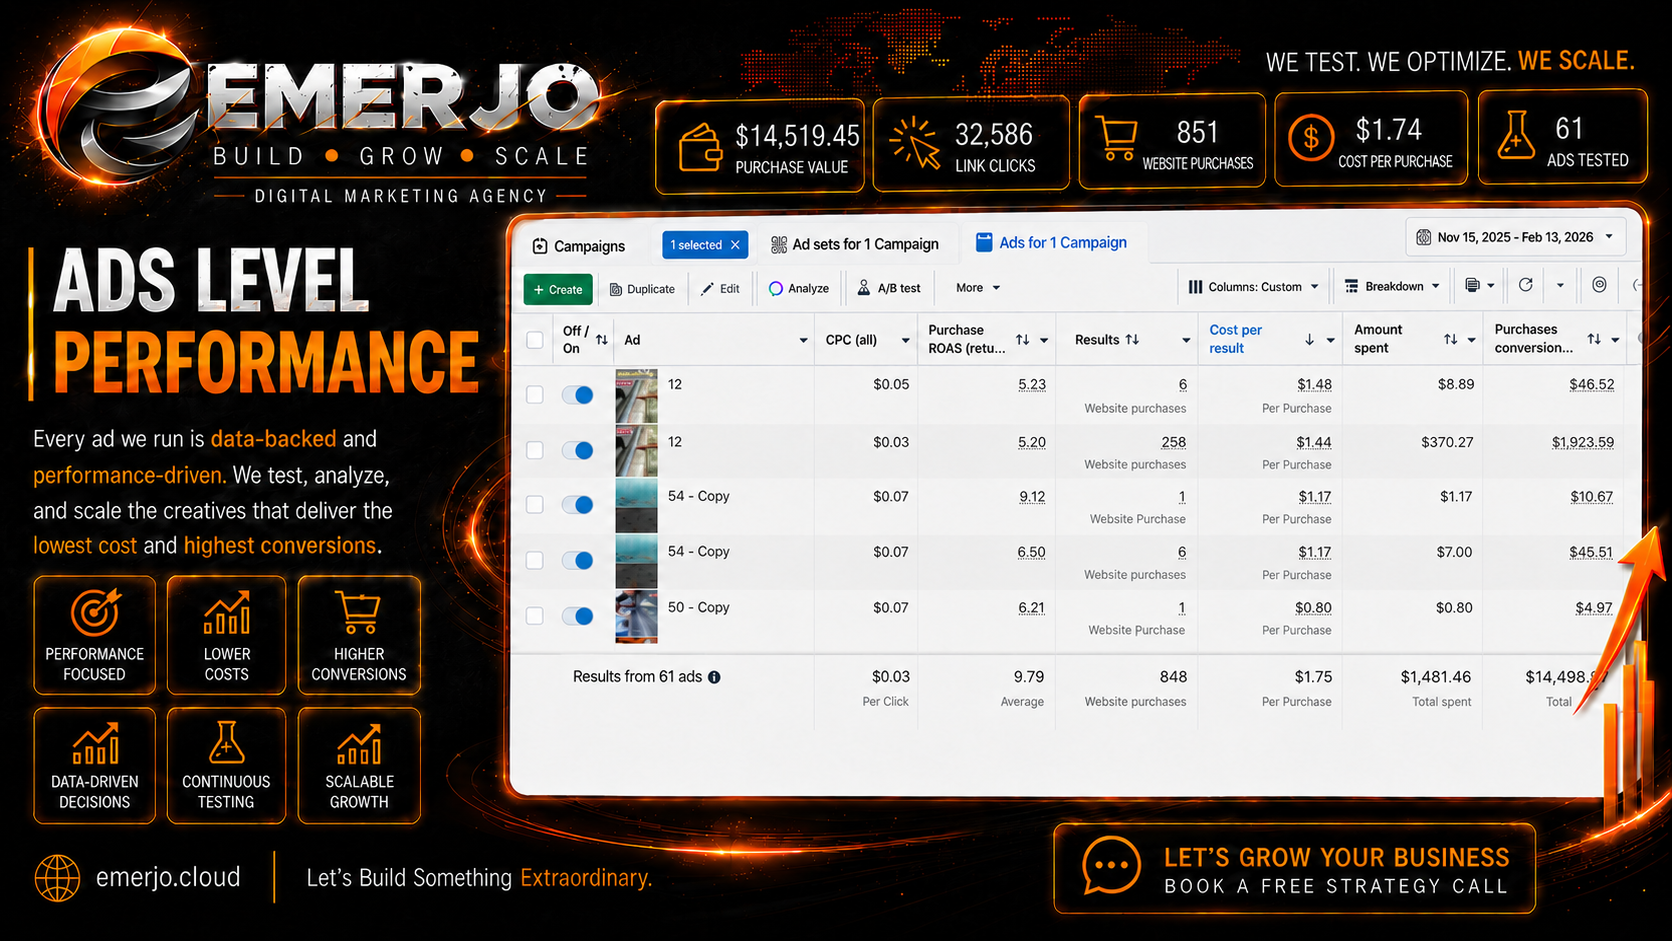Image resolution: width=1672 pixels, height=941 pixels.
Task: Click the reports page icon beside Breakdown
Action: (1472, 286)
